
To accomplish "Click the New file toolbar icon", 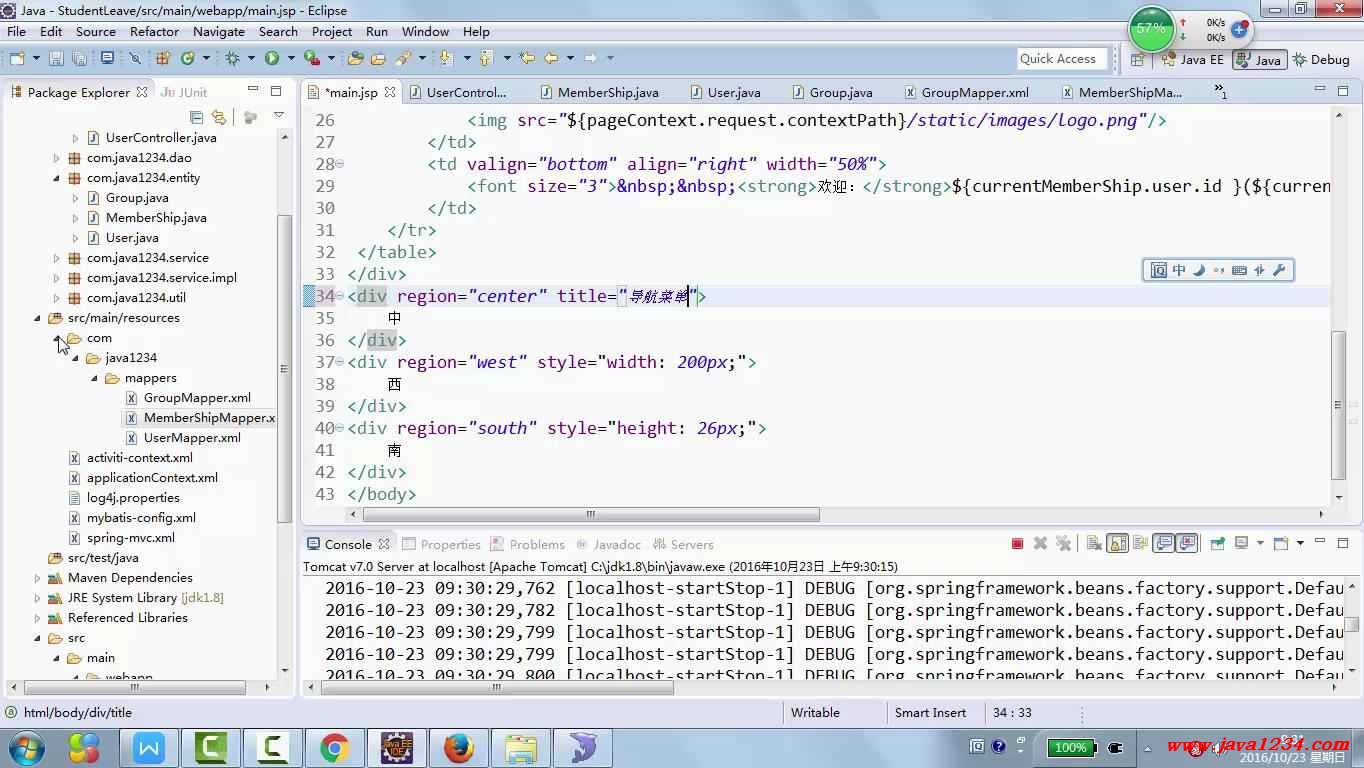I will coord(16,59).
